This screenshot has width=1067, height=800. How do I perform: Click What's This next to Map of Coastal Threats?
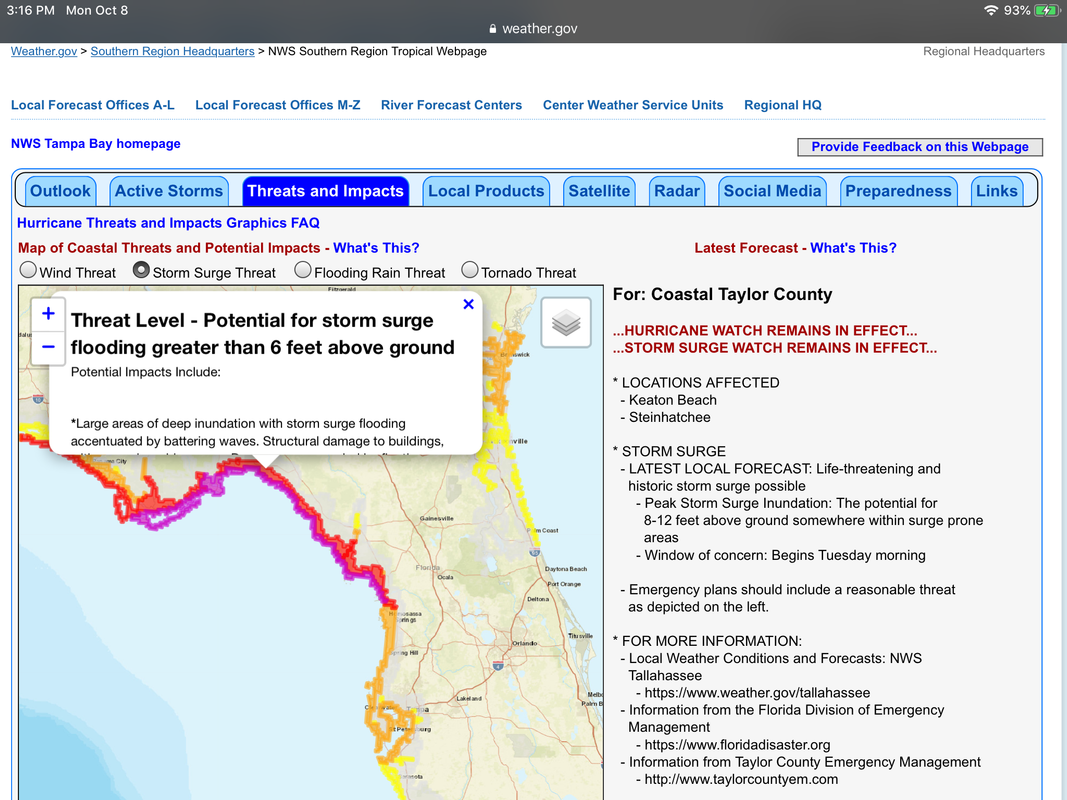click(376, 248)
